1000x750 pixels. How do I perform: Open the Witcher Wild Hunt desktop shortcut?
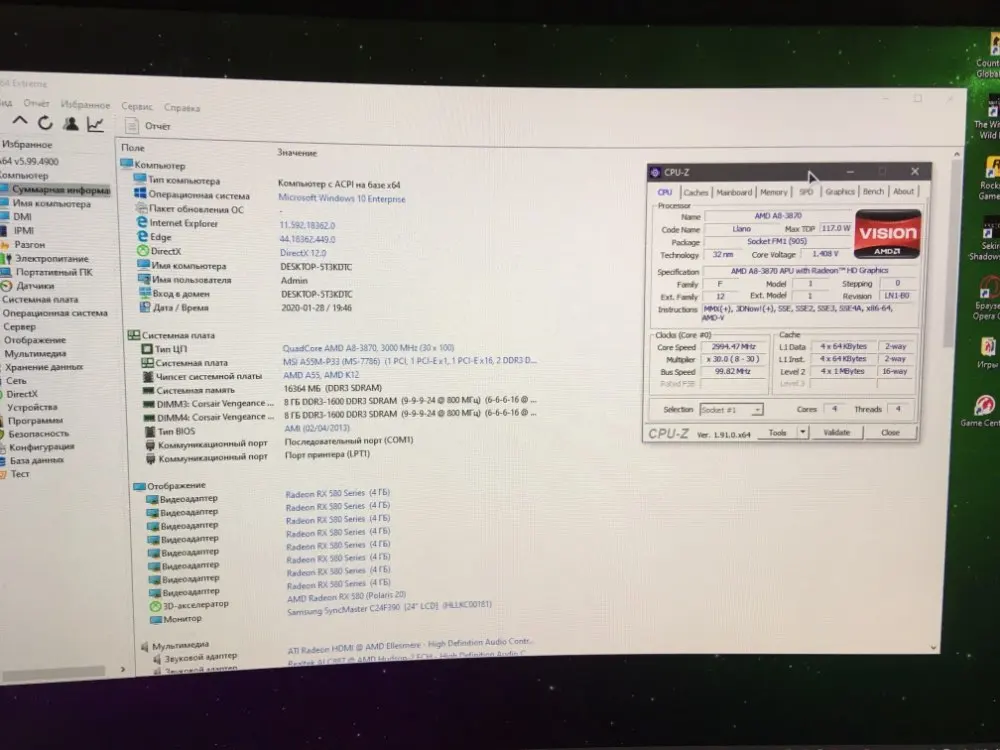[x=989, y=118]
